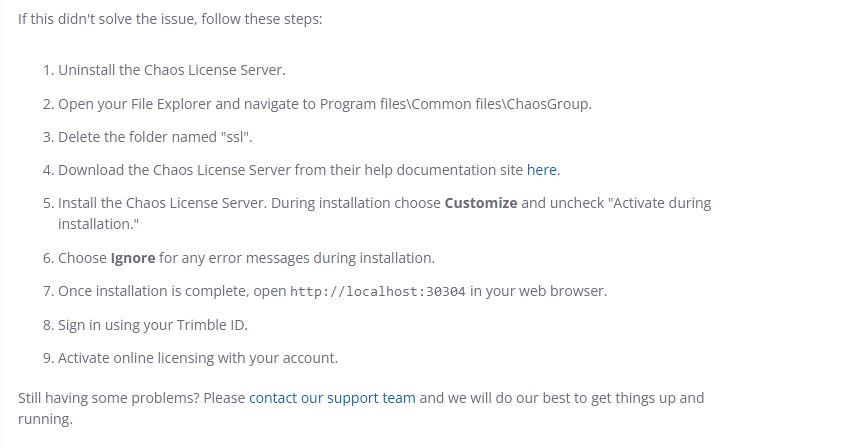Click the bold word "Customize"
This screenshot has width=849, height=447.
click(x=481, y=203)
